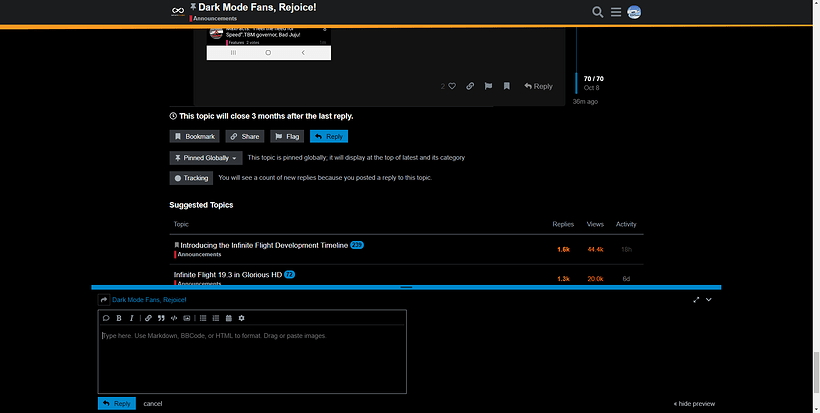Image resolution: width=820 pixels, height=413 pixels.
Task: Click the post like count 2
Action: [x=443, y=86]
